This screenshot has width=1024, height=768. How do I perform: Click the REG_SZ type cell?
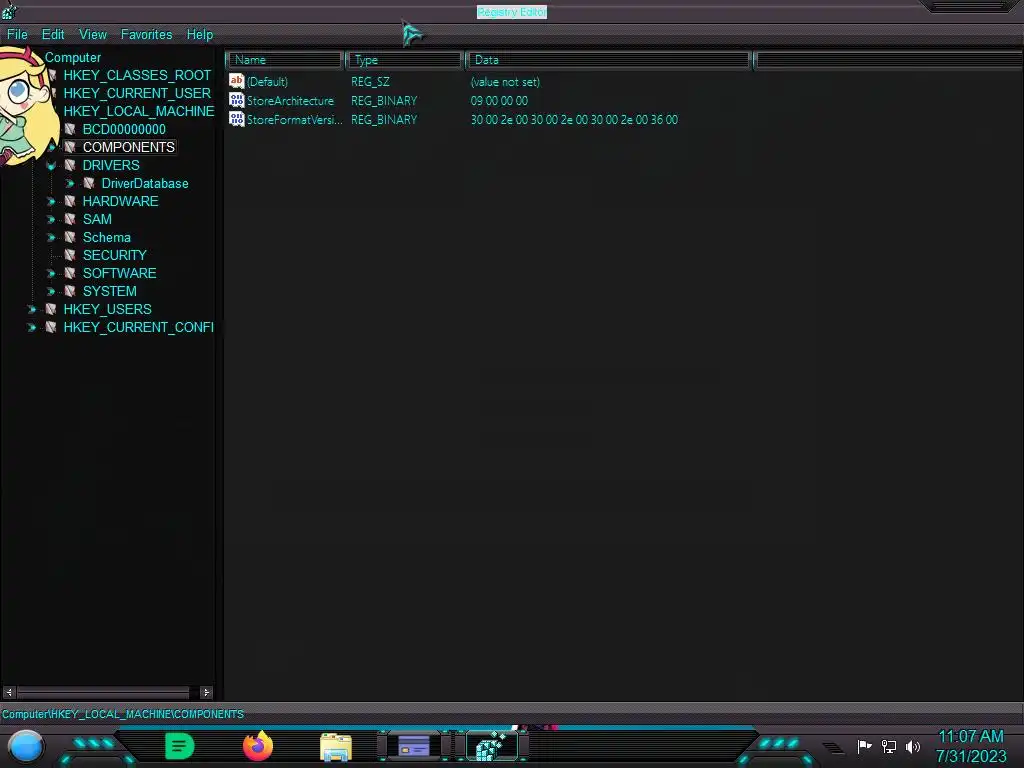coord(370,82)
